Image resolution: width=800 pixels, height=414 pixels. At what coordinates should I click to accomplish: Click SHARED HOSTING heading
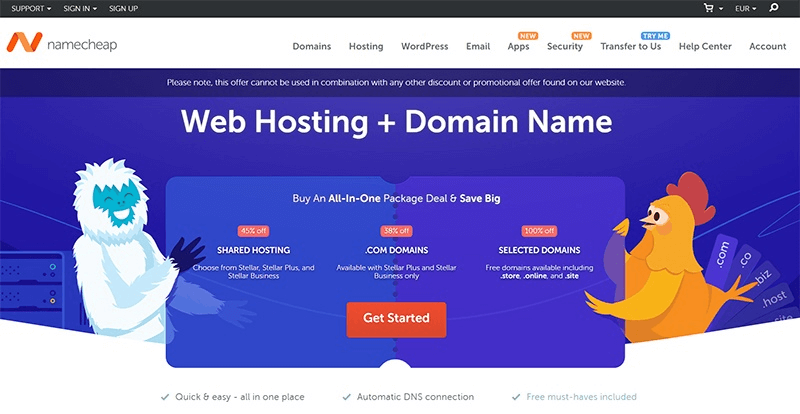click(x=254, y=250)
